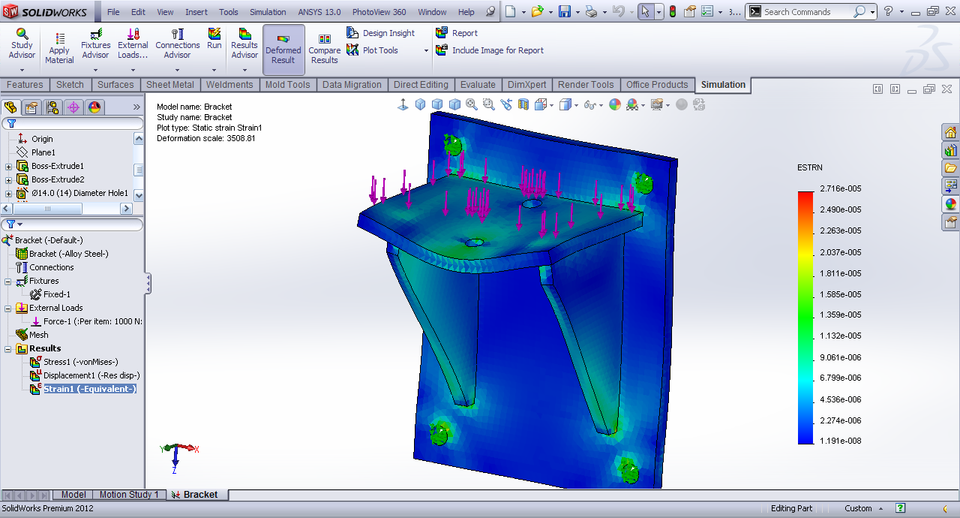The image size is (960, 518).
Task: Switch to the Motion Study 1 tab
Action: tap(129, 494)
